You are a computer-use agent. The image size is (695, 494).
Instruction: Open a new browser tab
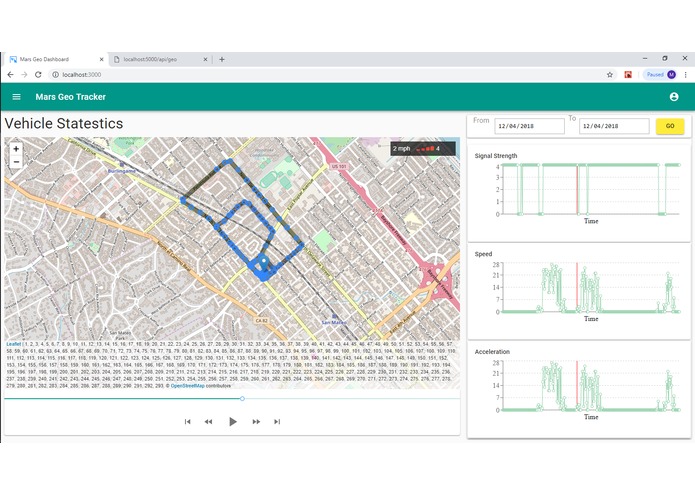tap(222, 59)
